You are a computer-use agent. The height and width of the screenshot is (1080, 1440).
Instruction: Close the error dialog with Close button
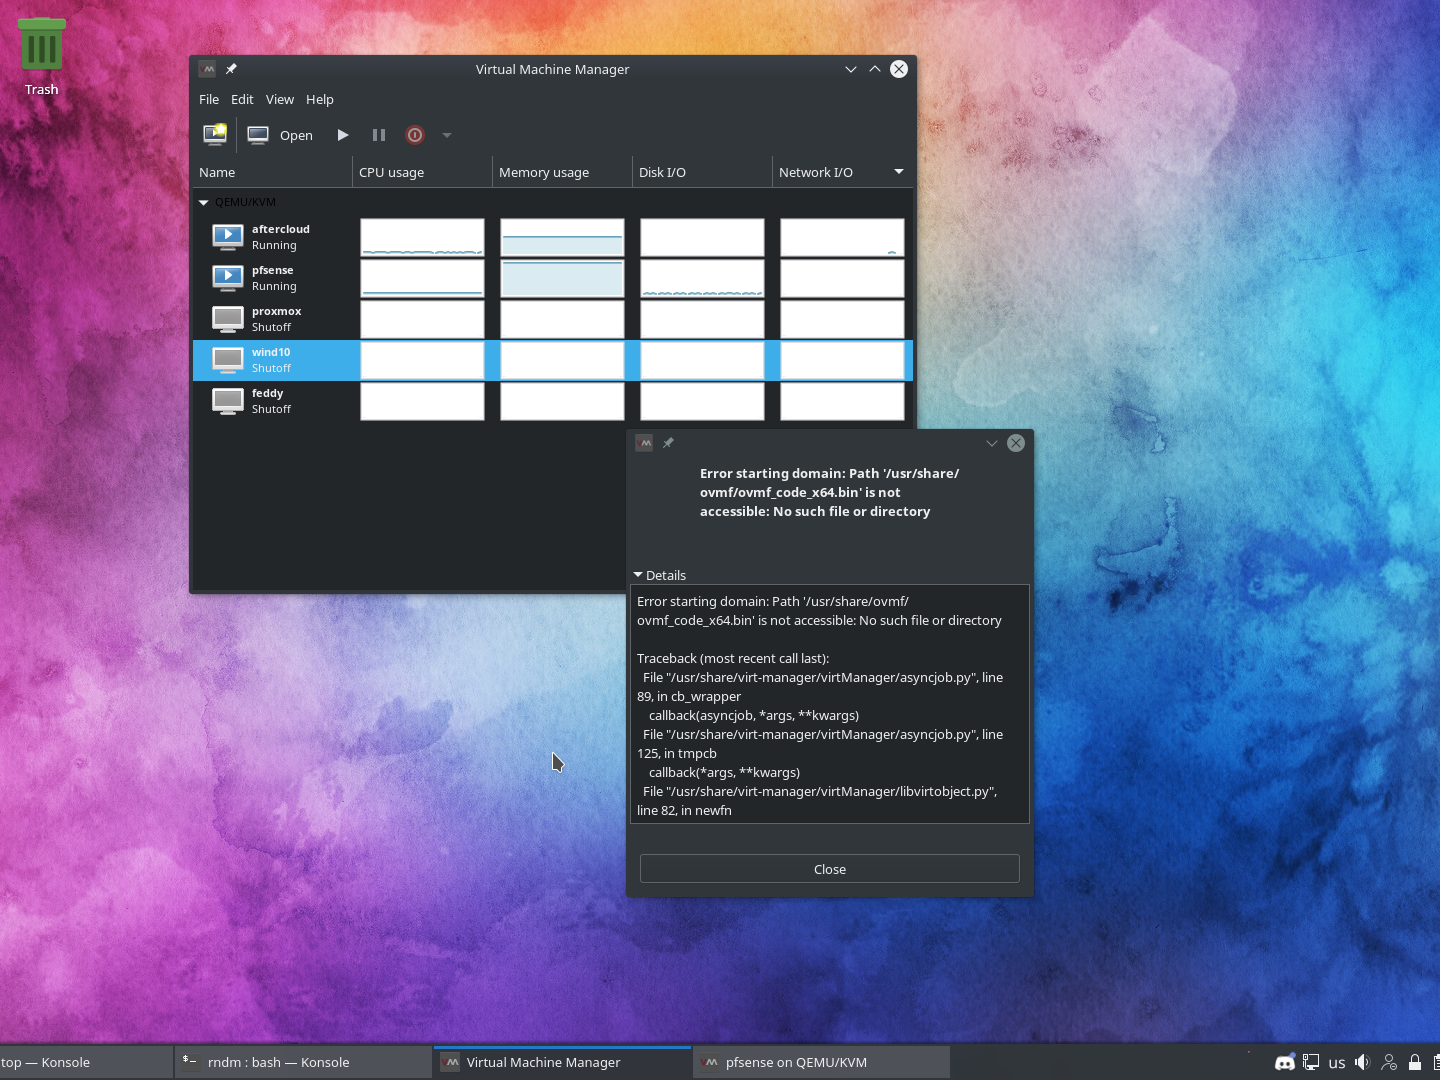[x=829, y=869]
